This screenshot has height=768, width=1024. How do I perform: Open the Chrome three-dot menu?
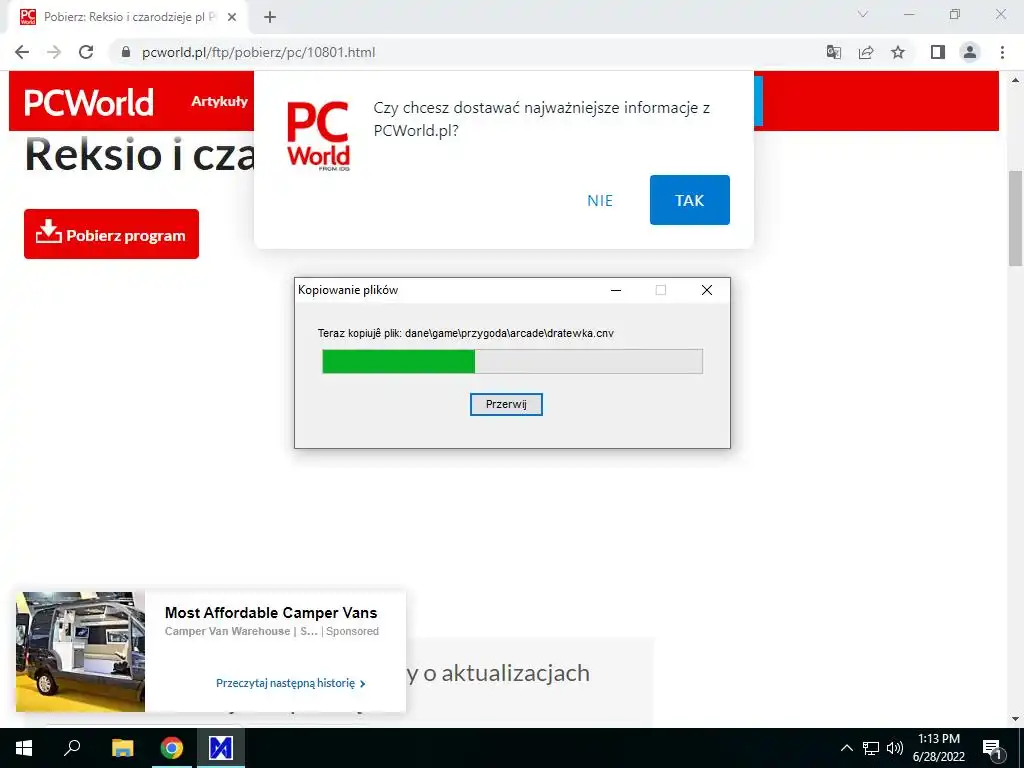[x=1002, y=52]
